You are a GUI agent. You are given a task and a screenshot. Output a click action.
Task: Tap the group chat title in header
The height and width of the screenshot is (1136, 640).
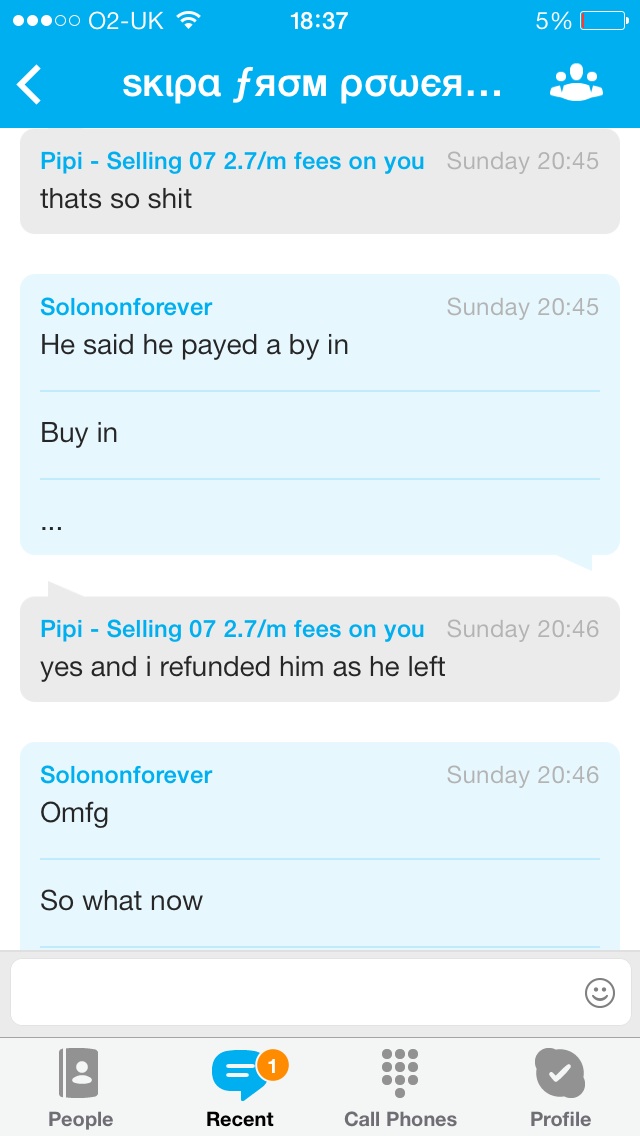click(x=312, y=85)
